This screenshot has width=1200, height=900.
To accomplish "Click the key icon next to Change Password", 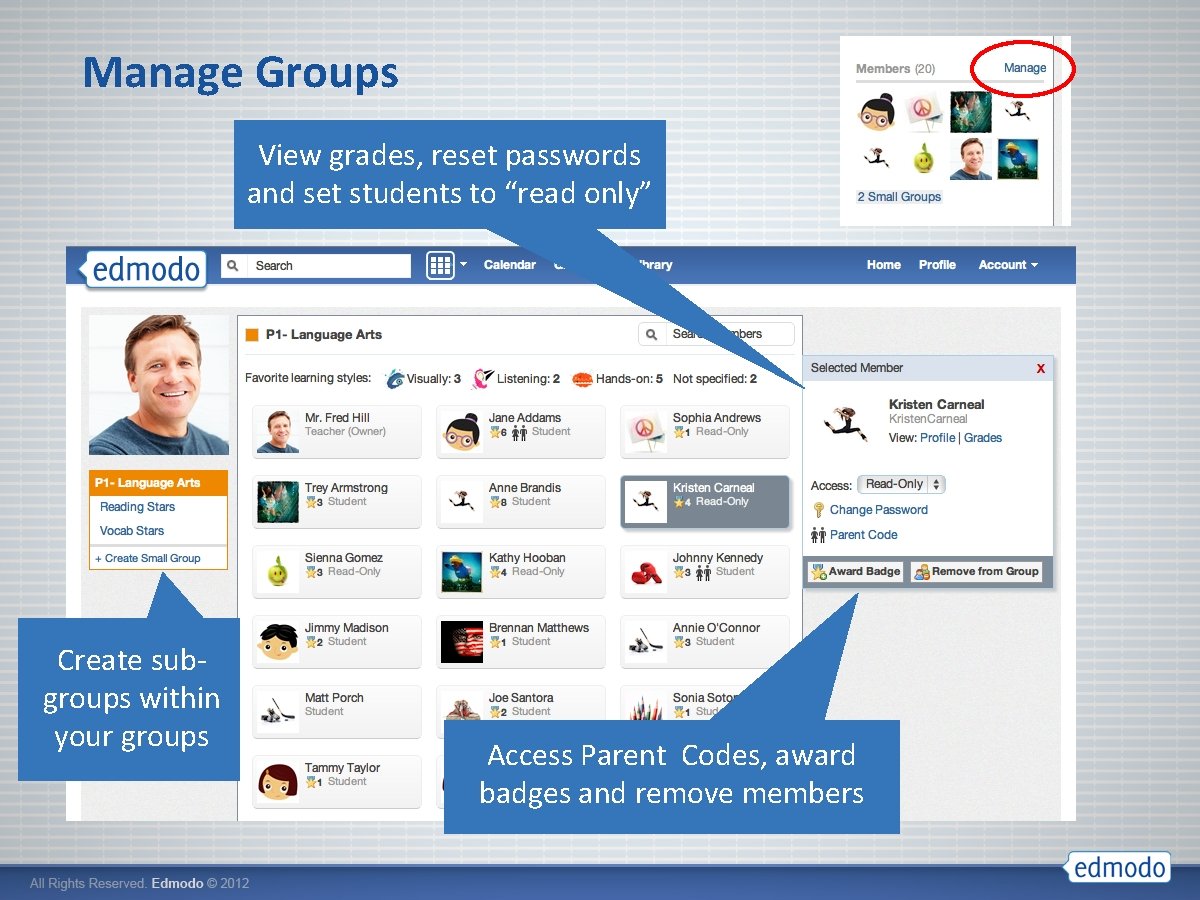I will 819,510.
